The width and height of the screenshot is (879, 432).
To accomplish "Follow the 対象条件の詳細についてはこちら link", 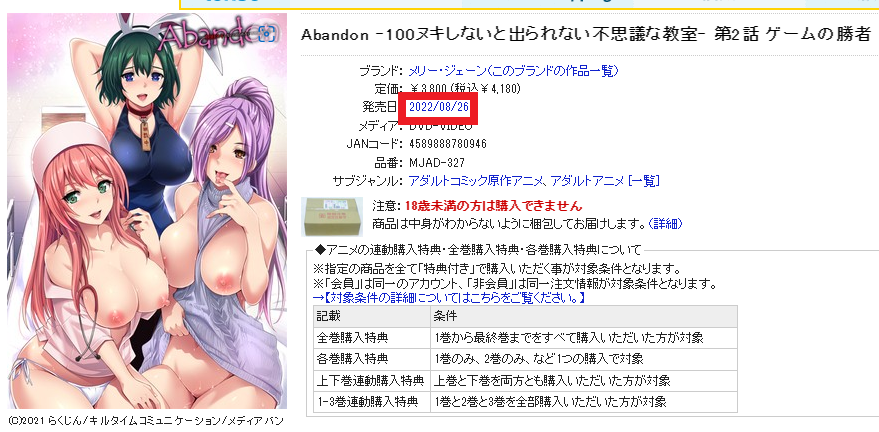I will coord(449,298).
